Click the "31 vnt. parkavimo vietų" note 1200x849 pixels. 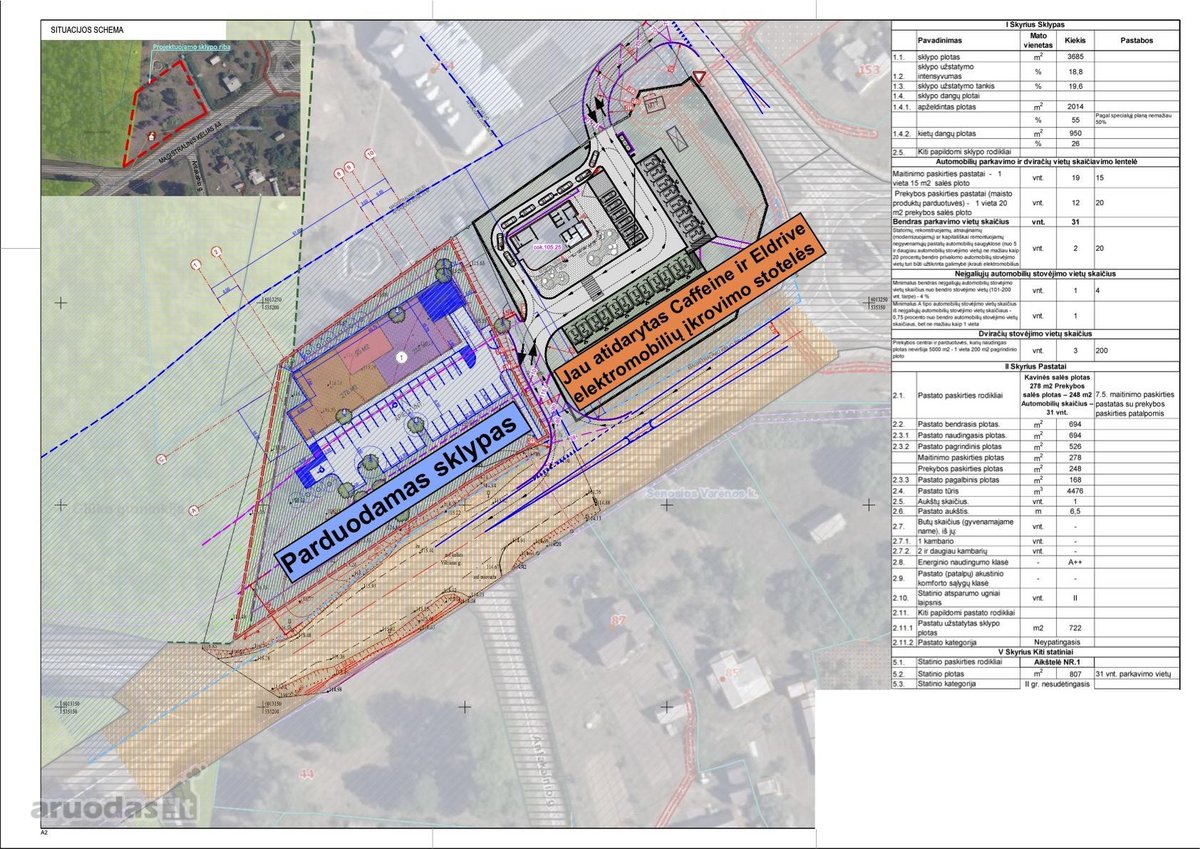(x=1132, y=675)
